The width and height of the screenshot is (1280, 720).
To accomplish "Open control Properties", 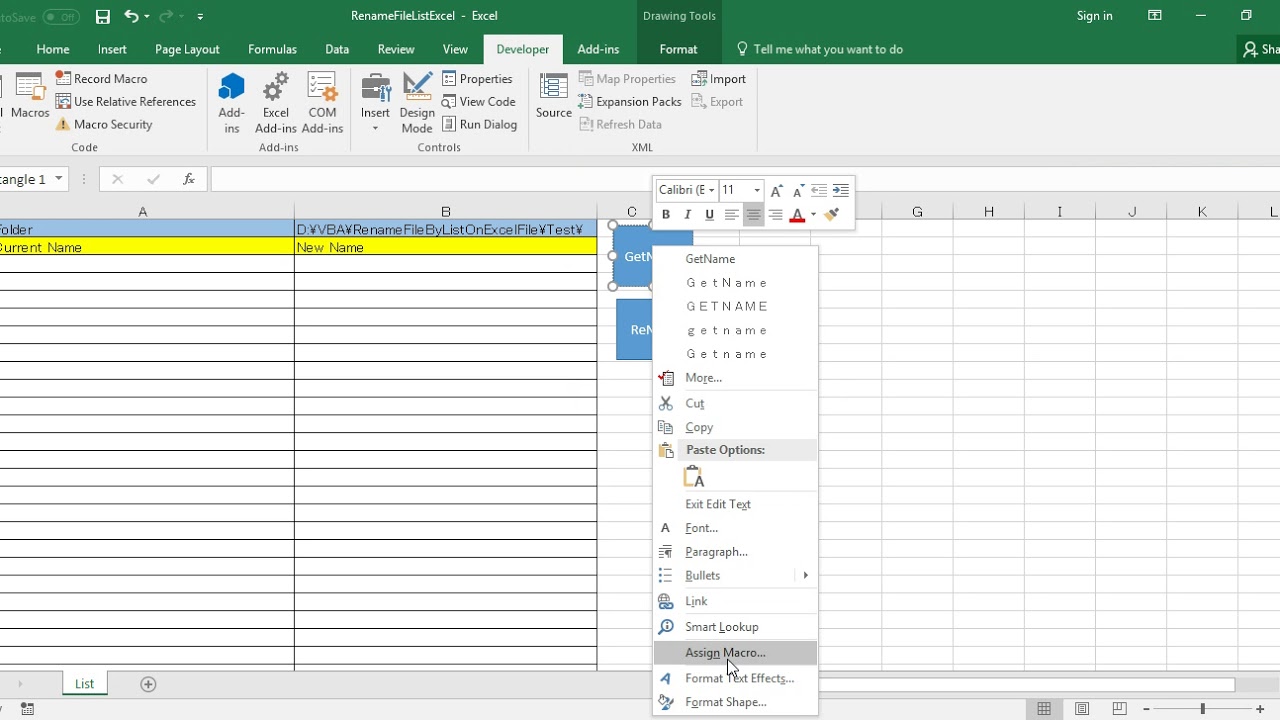I will pos(477,79).
